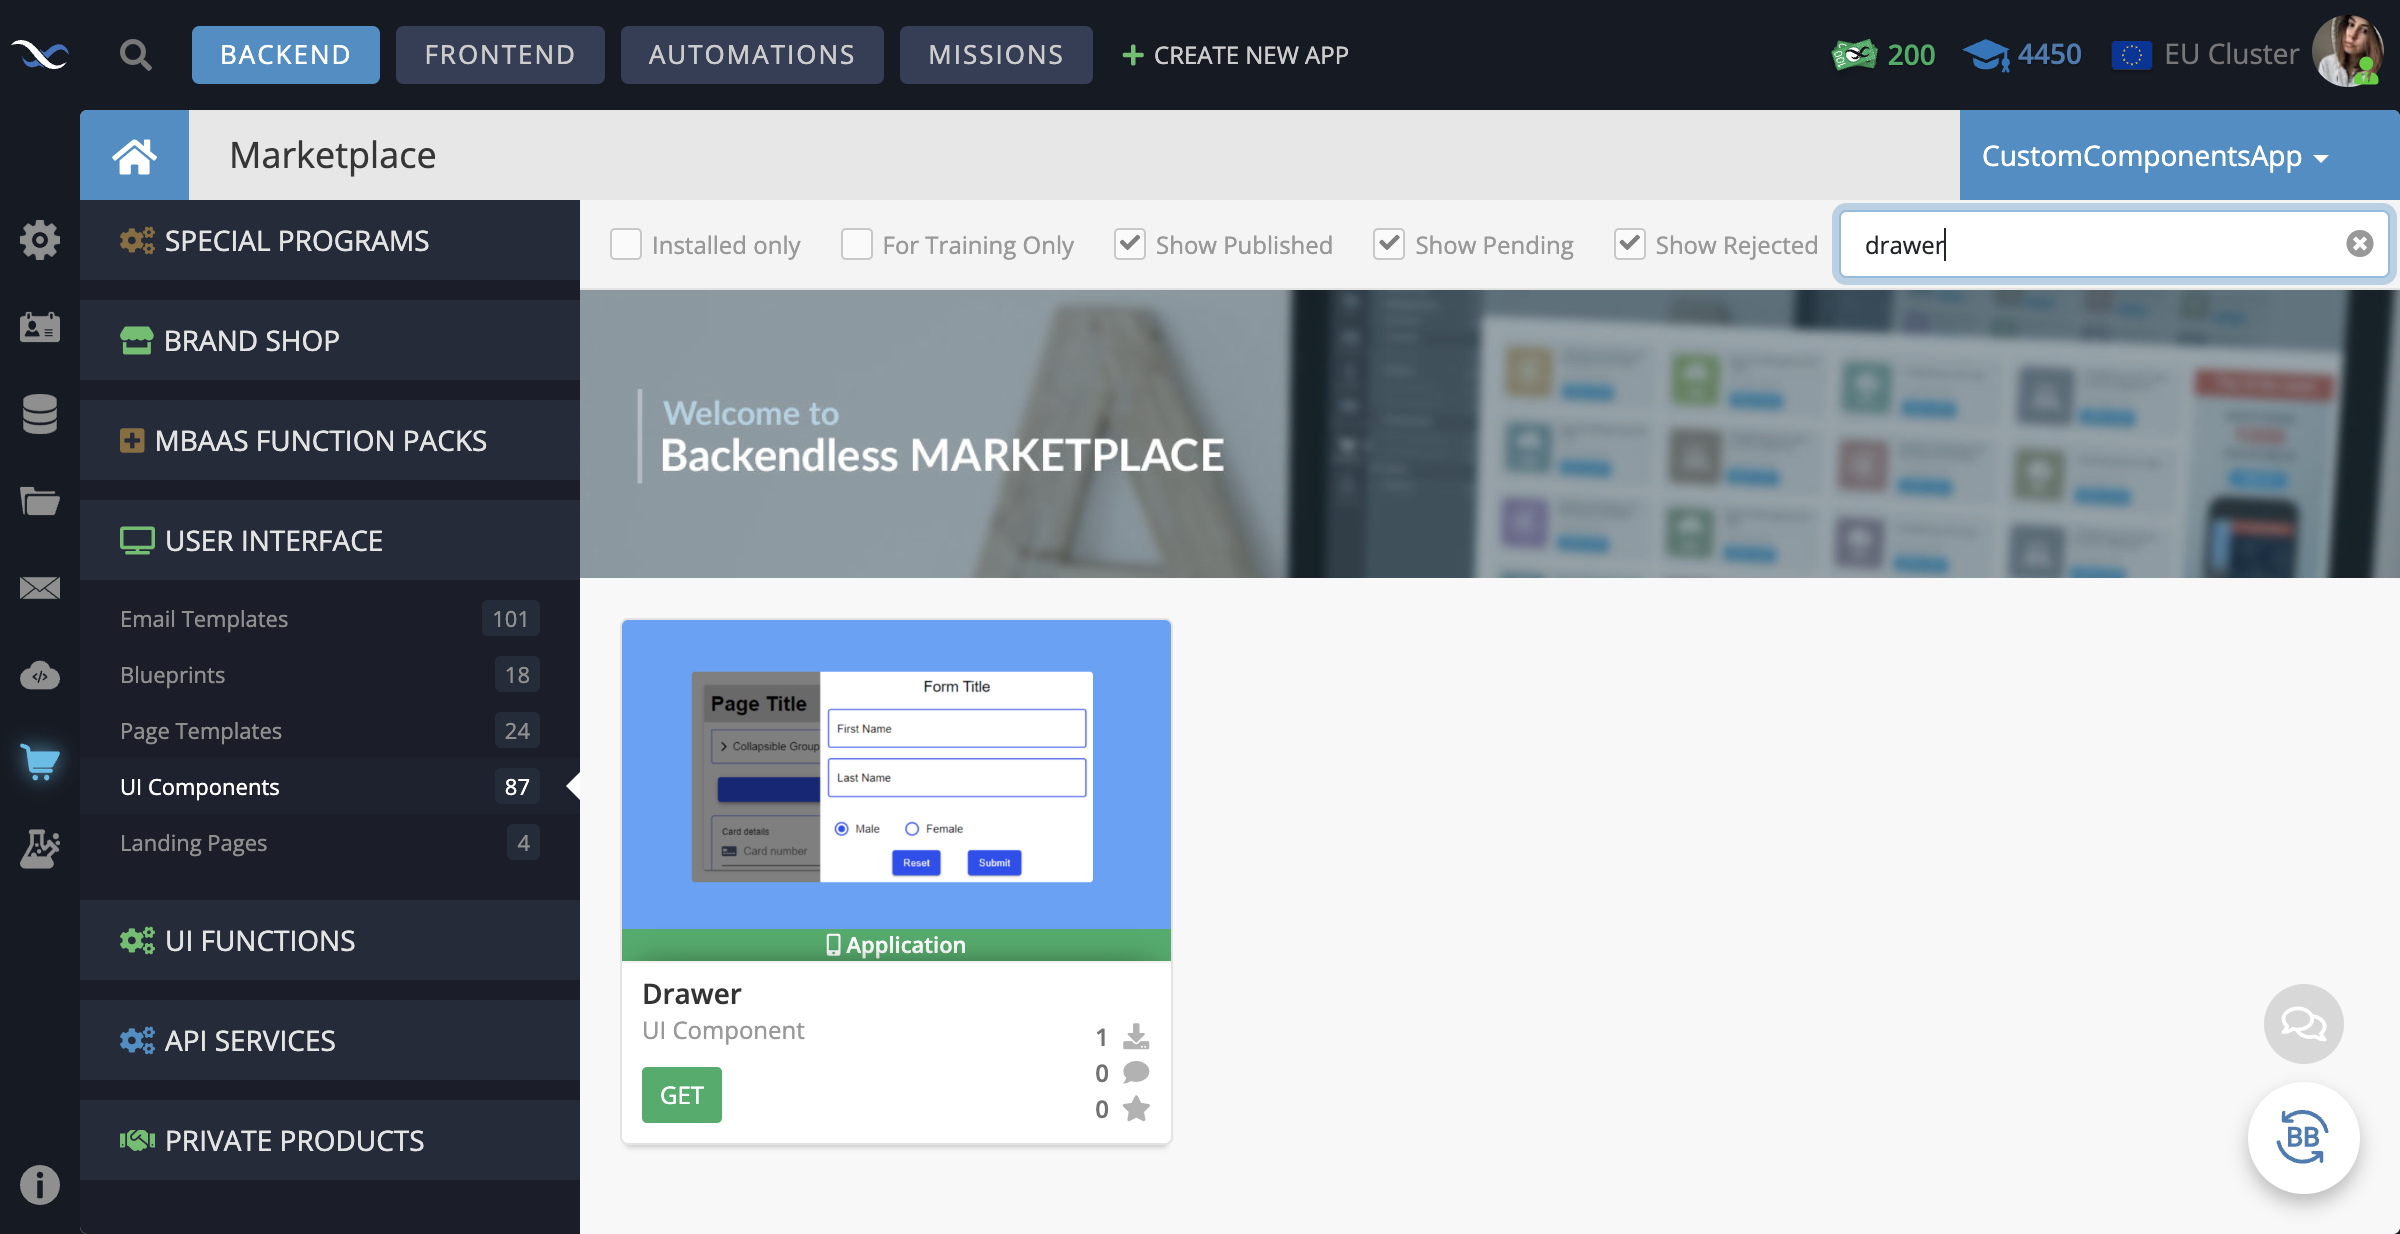Toggle the Show Published checkbox
2400x1234 pixels.
(1130, 244)
